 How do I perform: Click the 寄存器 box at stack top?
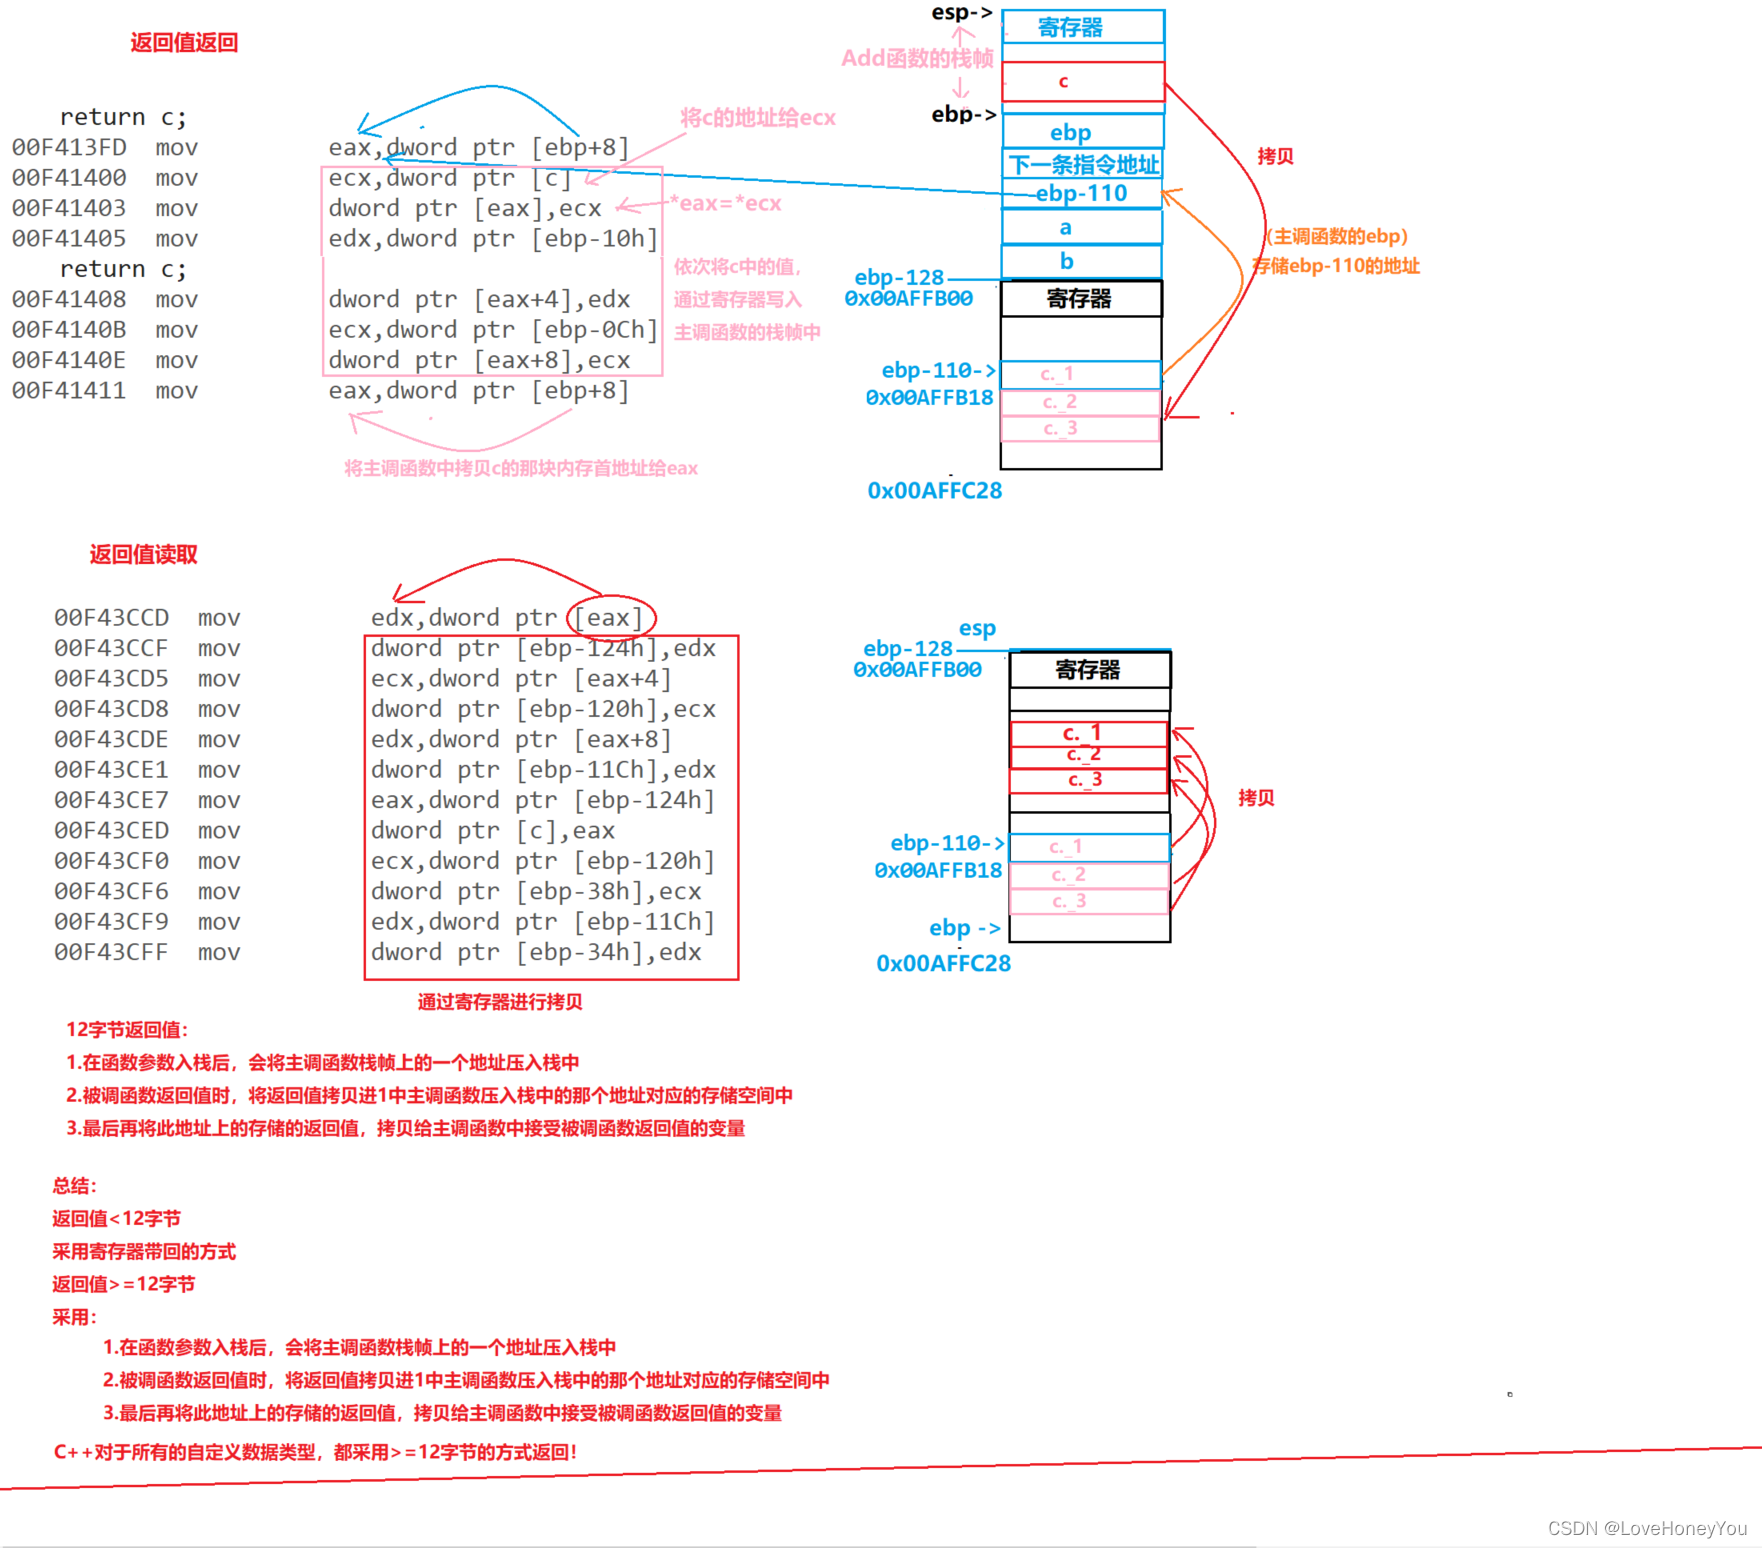(x=1083, y=28)
